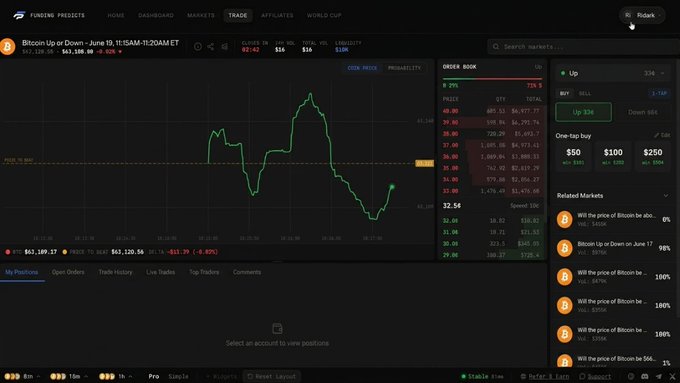
Task: Select the Sell mode toggle
Action: click(x=585, y=93)
